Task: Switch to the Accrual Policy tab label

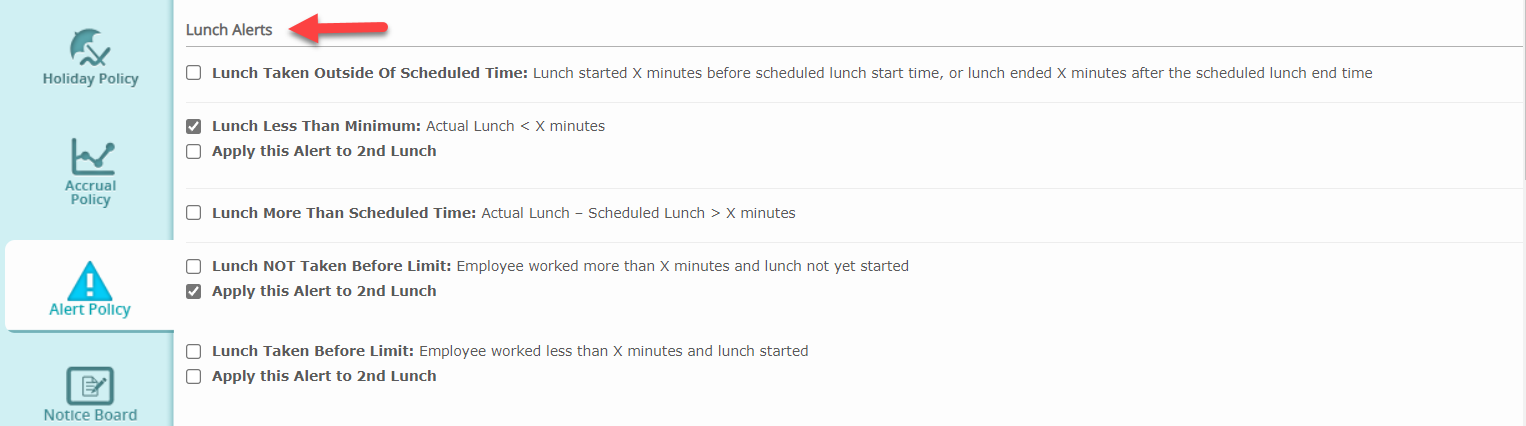Action: point(90,192)
